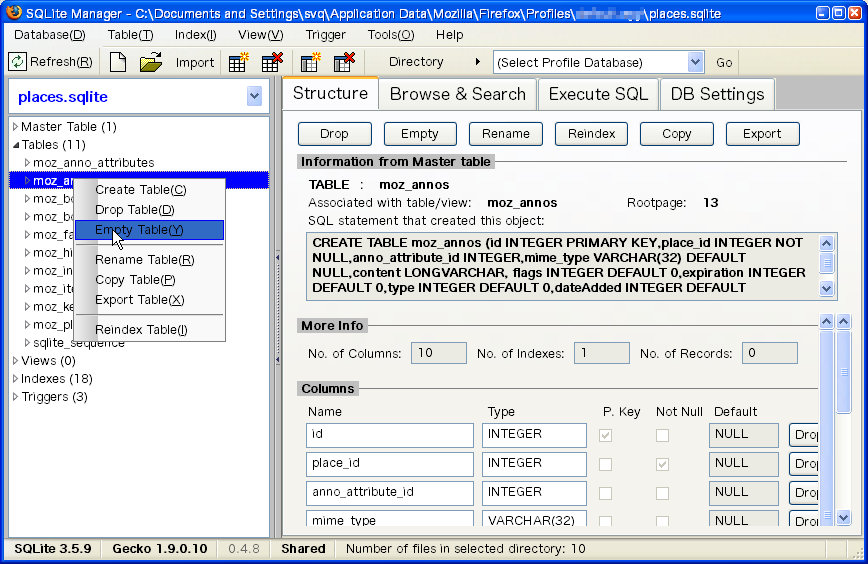
Task: Click the Copy button
Action: pyautogui.click(x=676, y=134)
